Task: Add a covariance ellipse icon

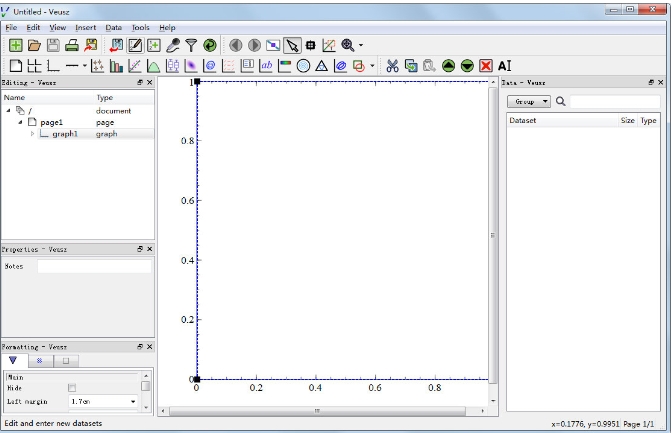Action: coord(341,66)
